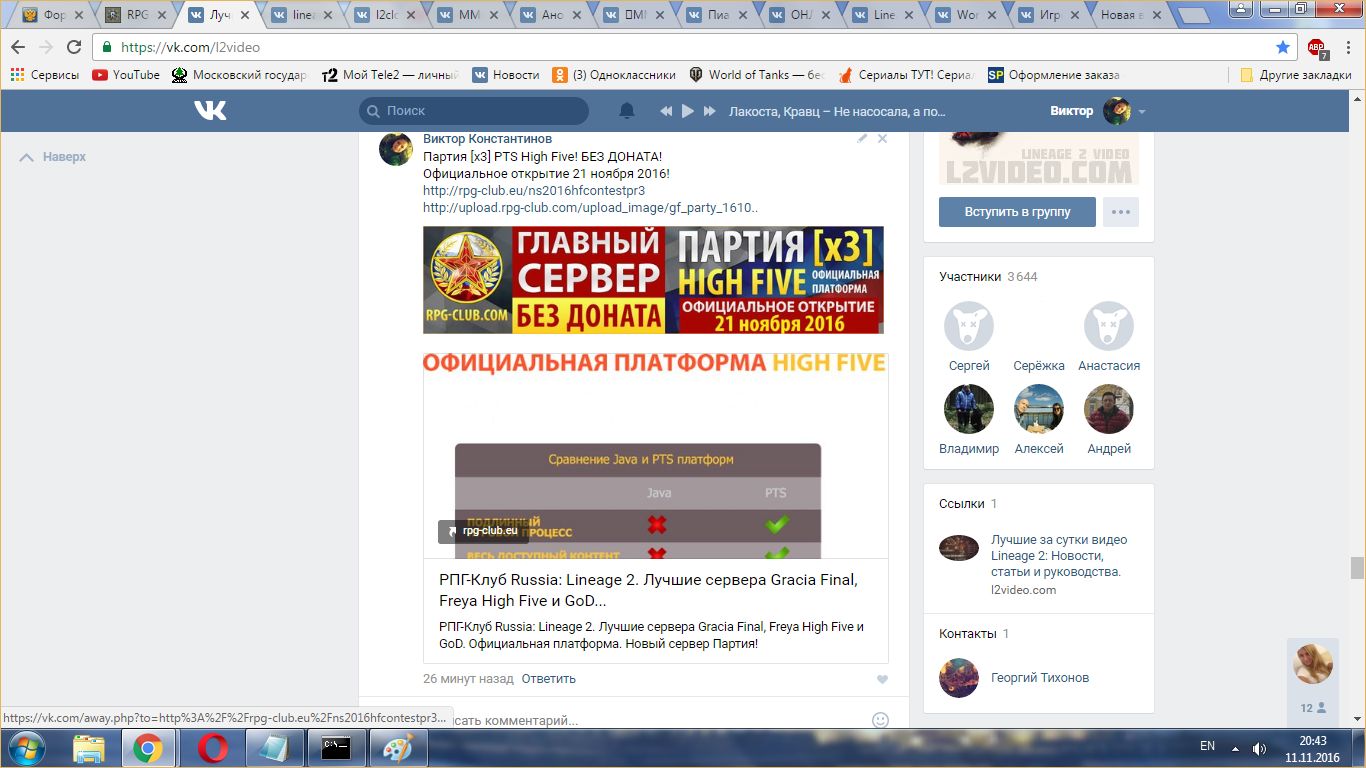
Task: Open the Chrome three-dots menu
Action: tap(1347, 47)
